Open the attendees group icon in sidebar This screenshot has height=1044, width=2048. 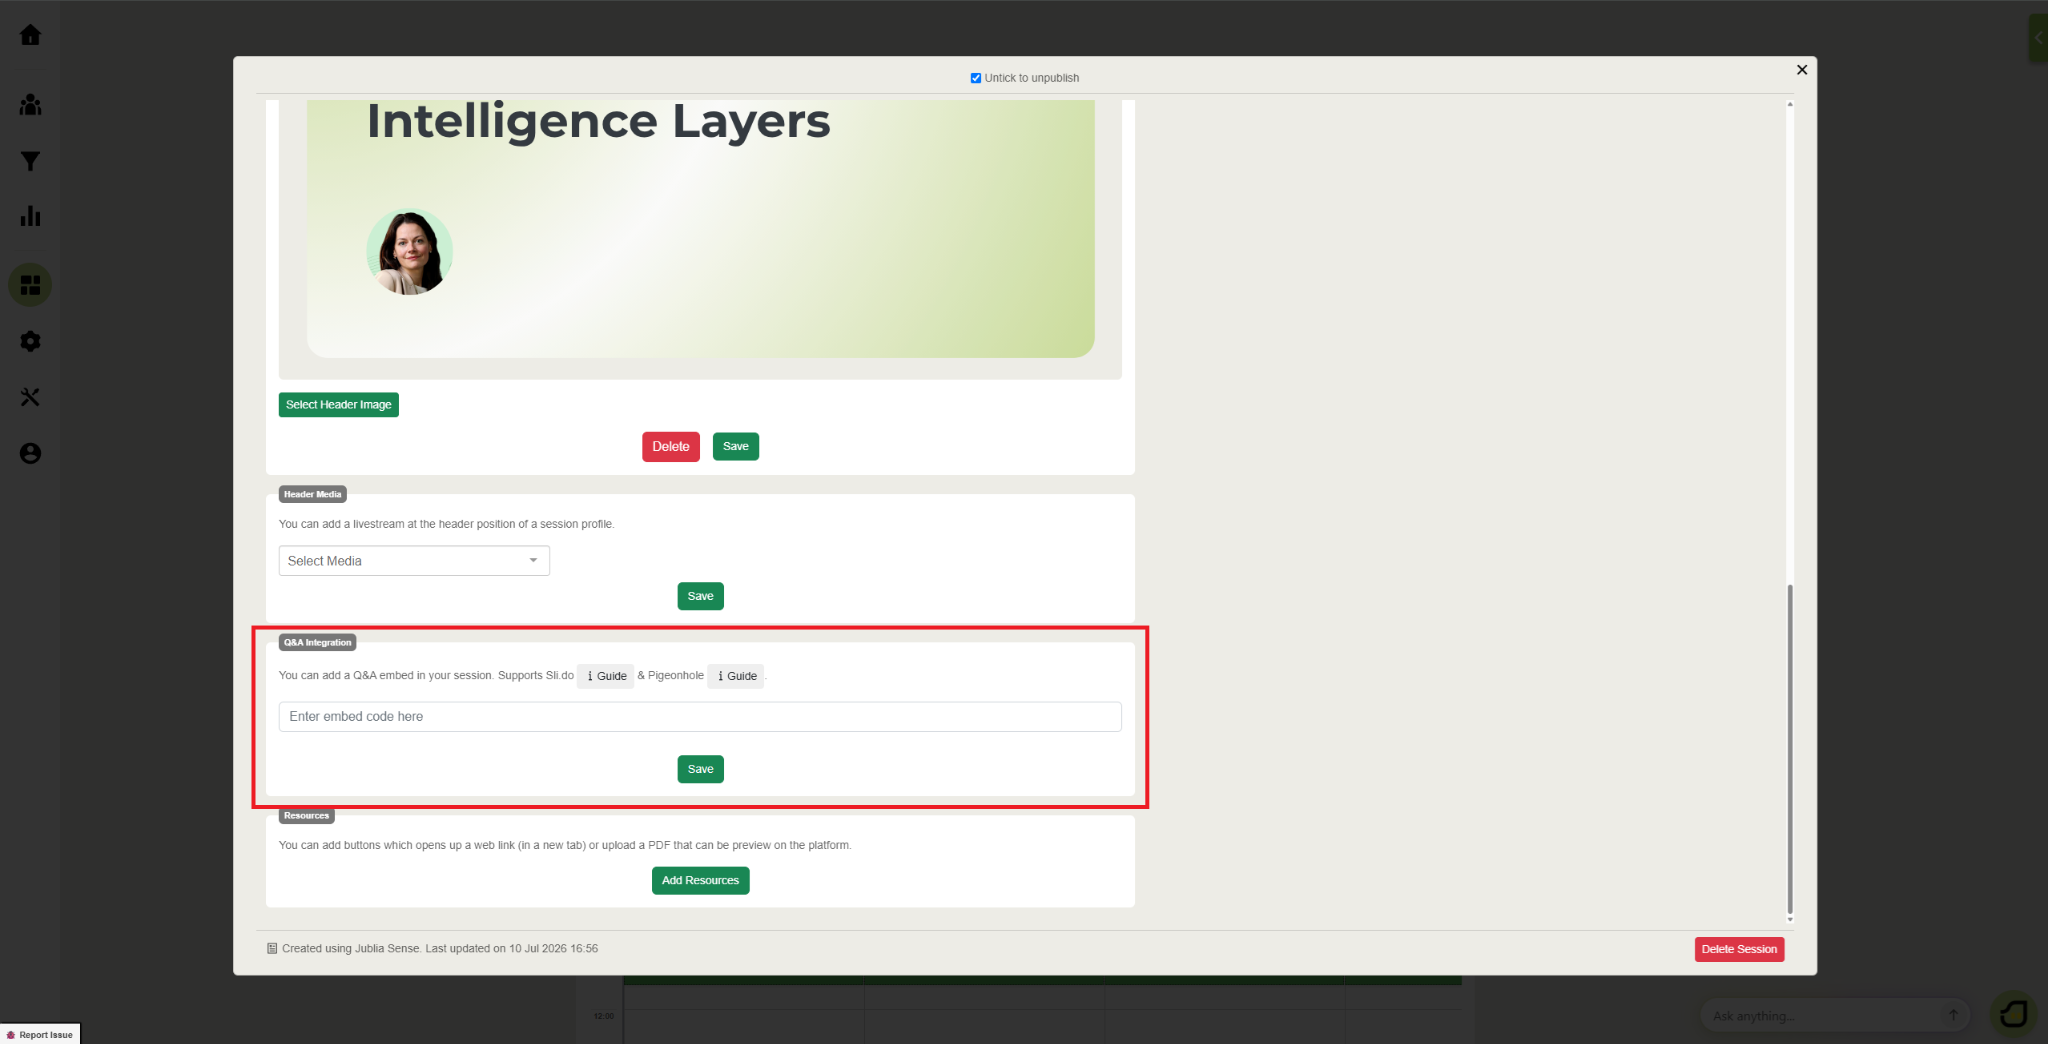pyautogui.click(x=30, y=104)
